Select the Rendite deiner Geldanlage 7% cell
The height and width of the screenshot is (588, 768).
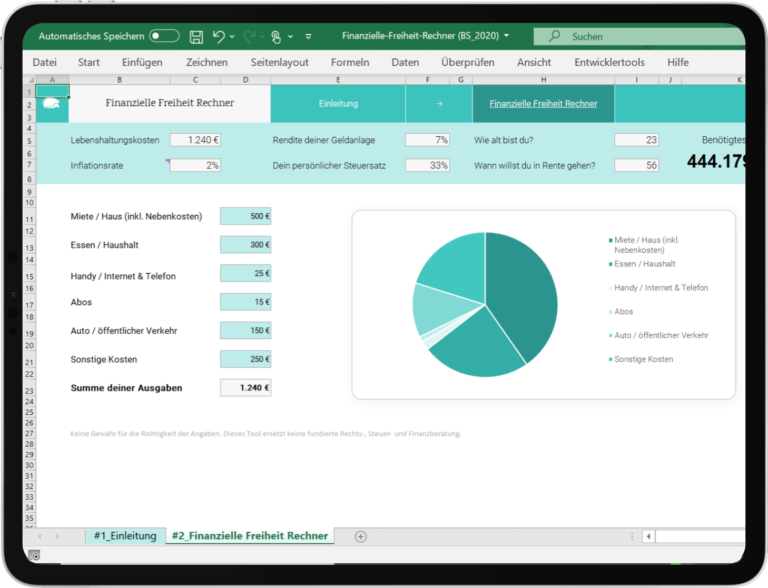pos(428,140)
